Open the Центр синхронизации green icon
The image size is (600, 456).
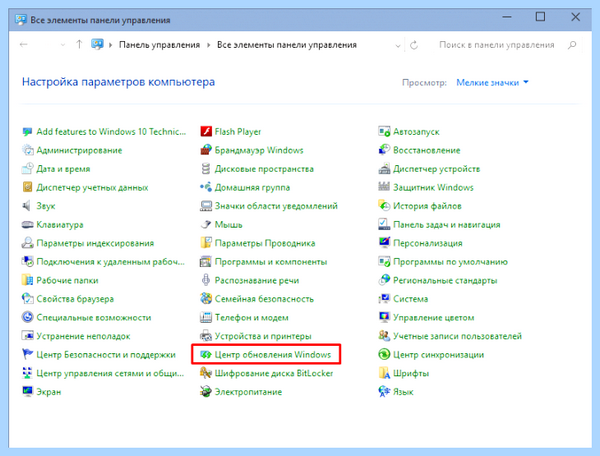(384, 355)
